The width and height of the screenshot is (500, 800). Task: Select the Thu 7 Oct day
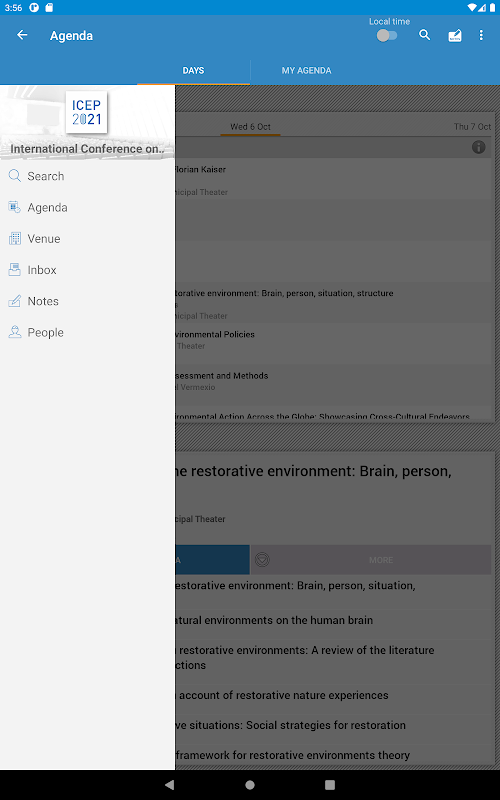[x=472, y=127]
